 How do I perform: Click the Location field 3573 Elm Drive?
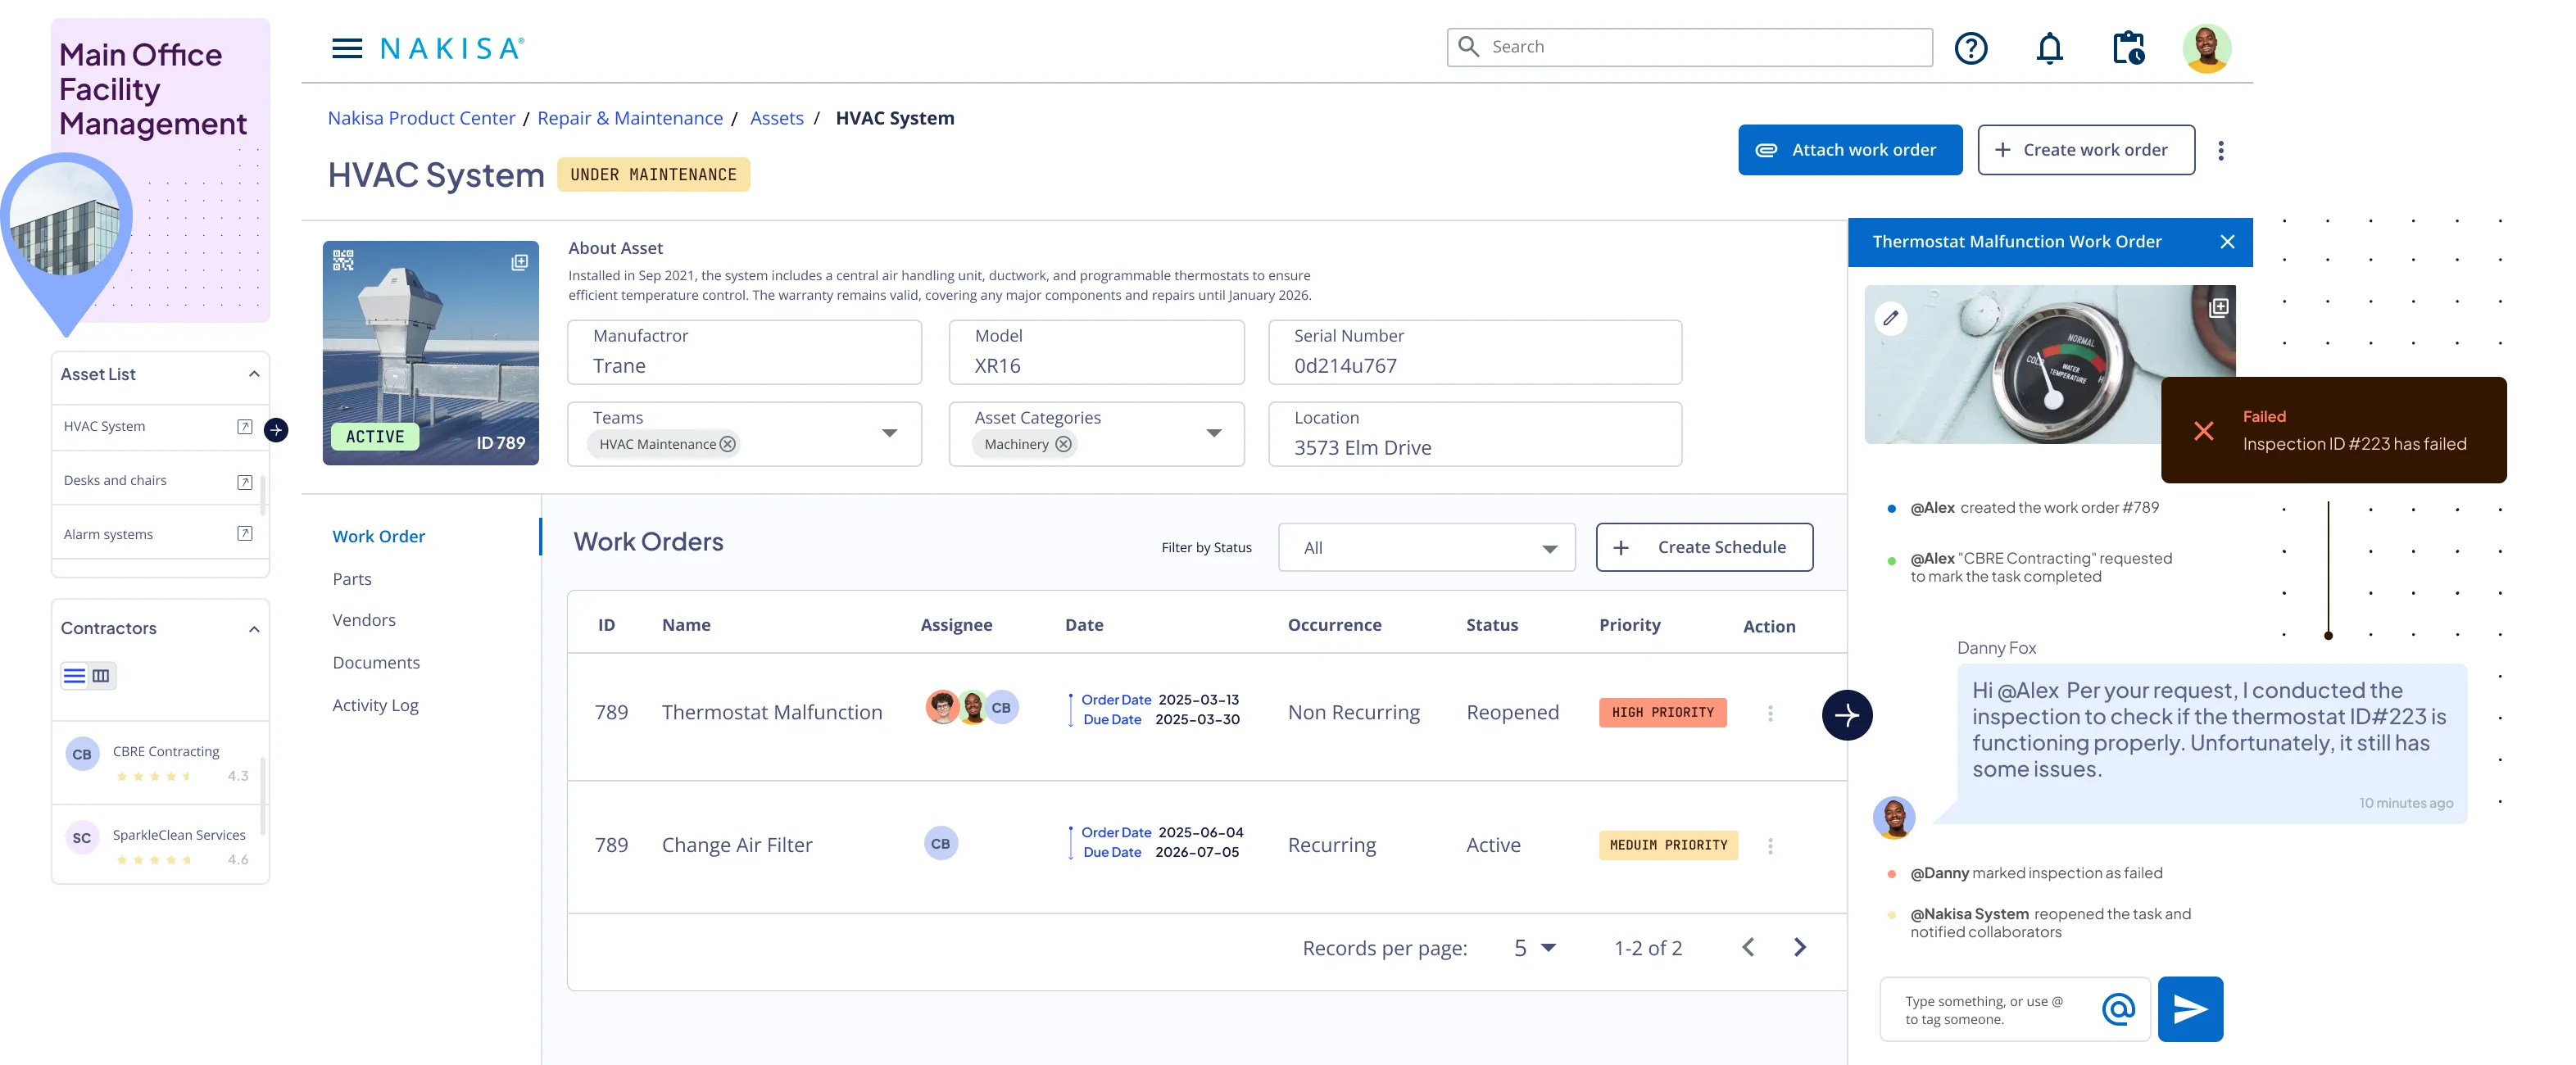coord(1474,434)
